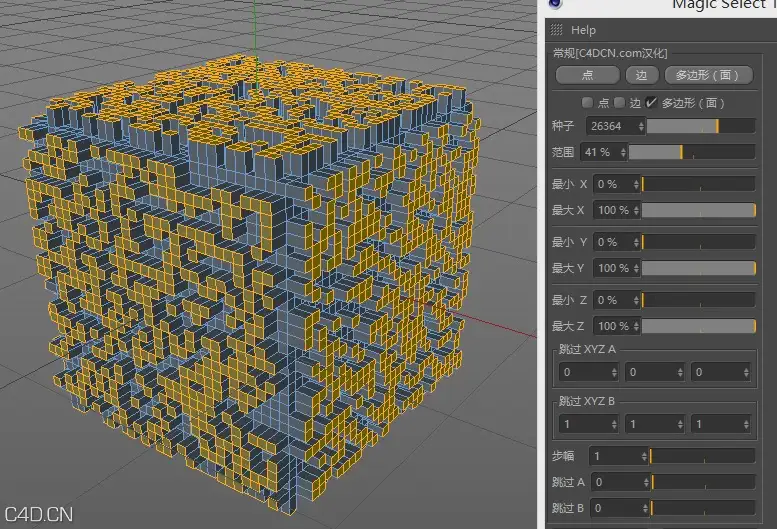Click the 最小 X slider
777x529 pixels.
pos(699,184)
